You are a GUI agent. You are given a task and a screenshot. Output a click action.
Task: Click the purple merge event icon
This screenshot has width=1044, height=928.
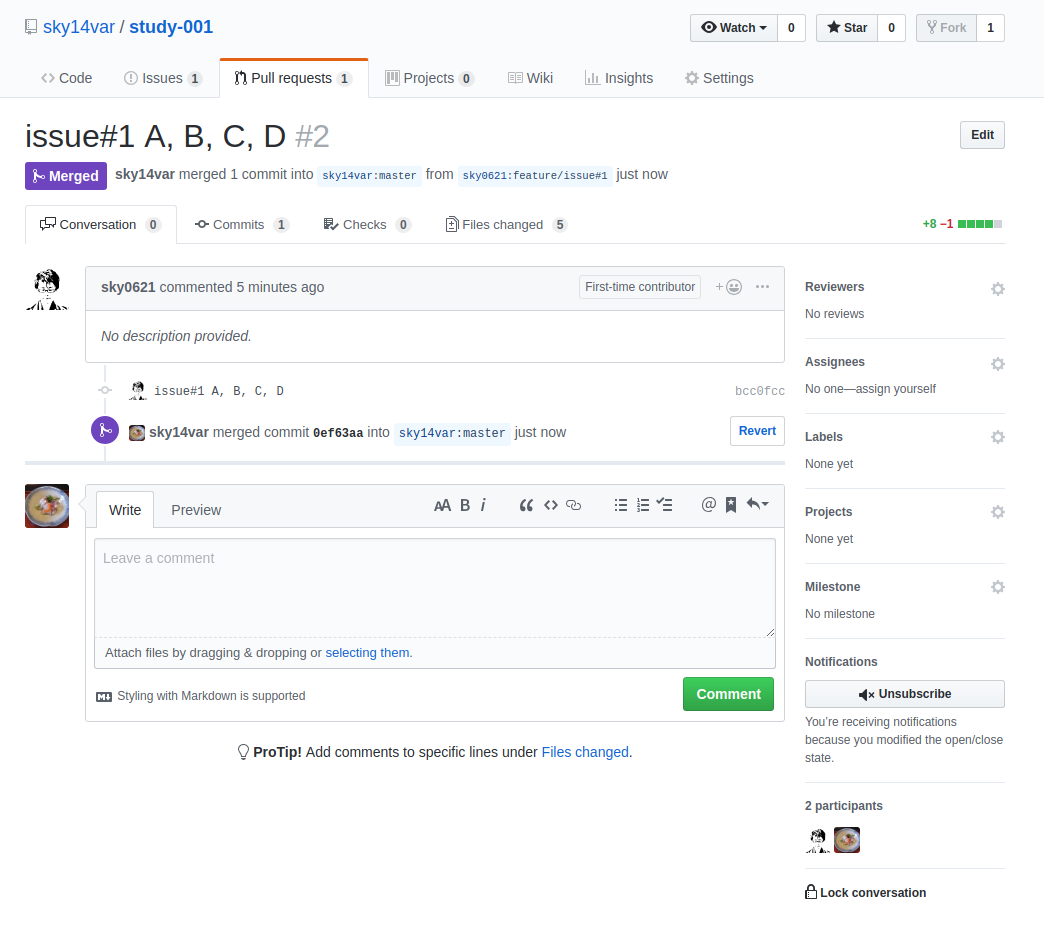pyautogui.click(x=105, y=431)
